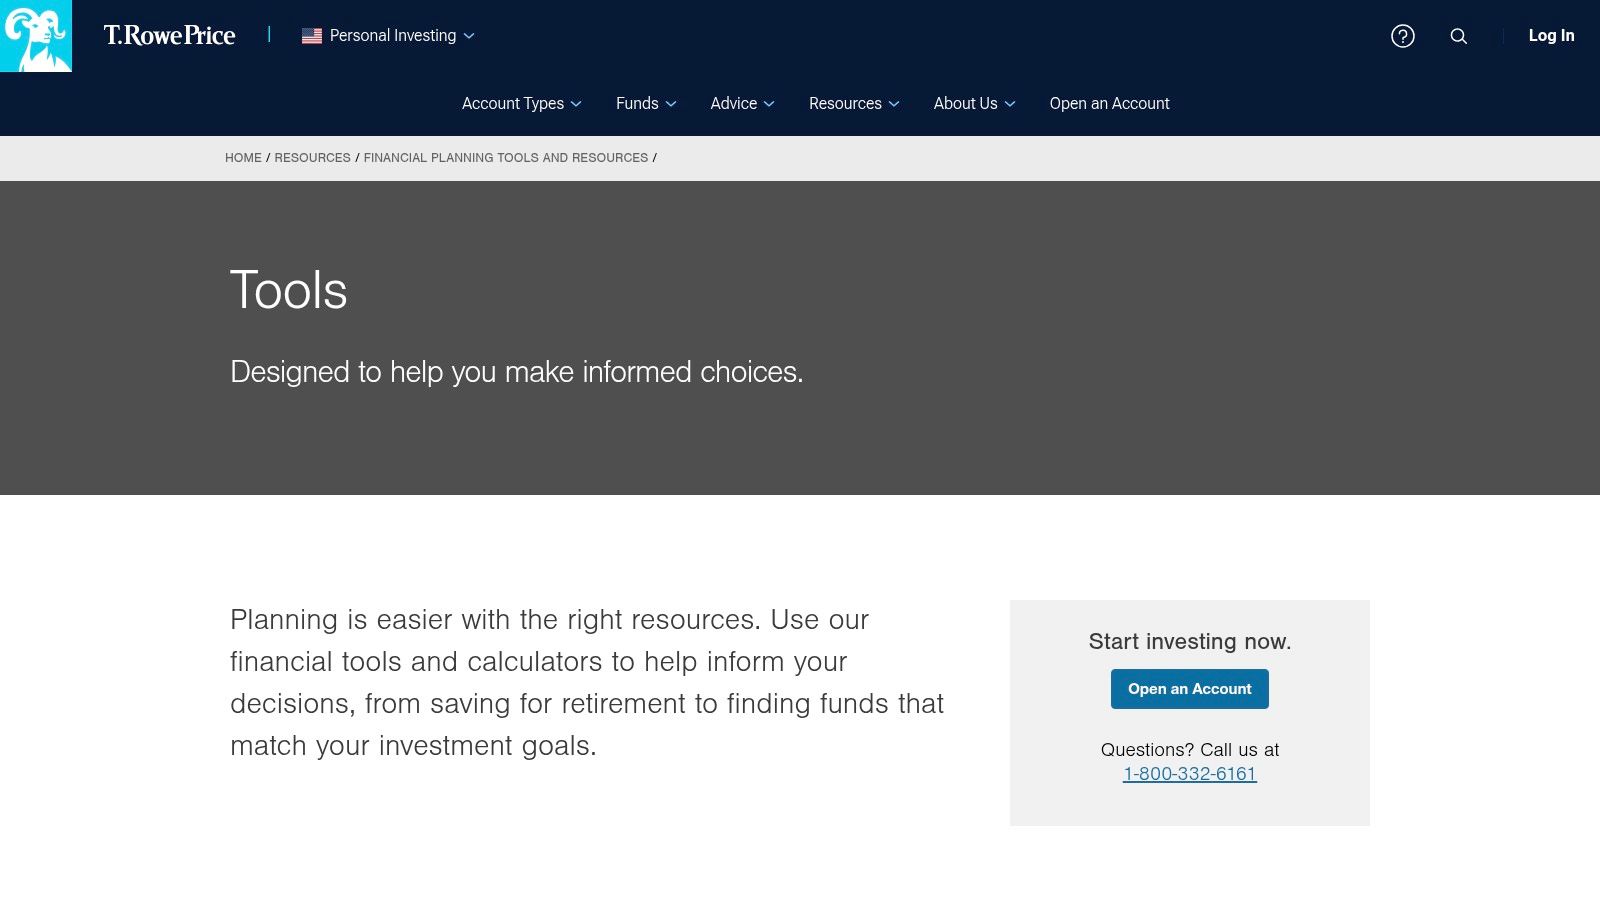1600x900 pixels.
Task: Select Open an Account in navigation bar
Action: 1109,104
